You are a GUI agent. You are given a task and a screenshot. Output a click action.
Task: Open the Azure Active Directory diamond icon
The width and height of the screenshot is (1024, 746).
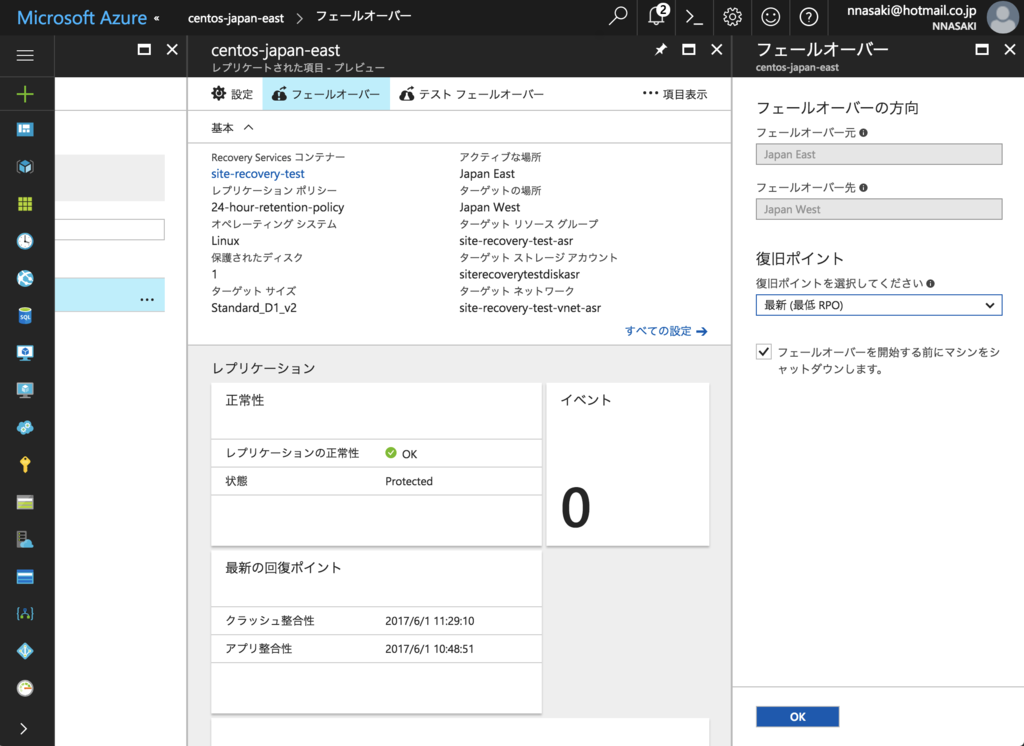tap(25, 651)
